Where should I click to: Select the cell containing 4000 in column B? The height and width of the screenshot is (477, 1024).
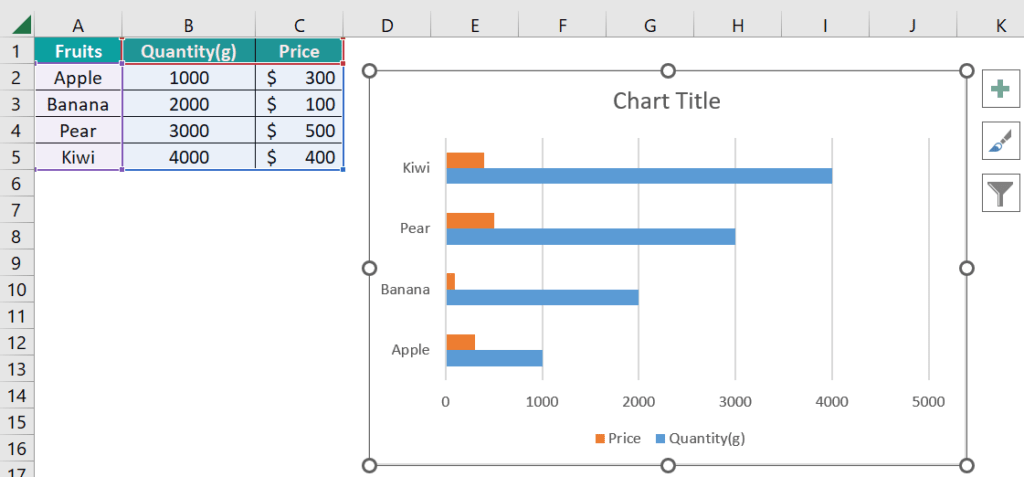(189, 157)
